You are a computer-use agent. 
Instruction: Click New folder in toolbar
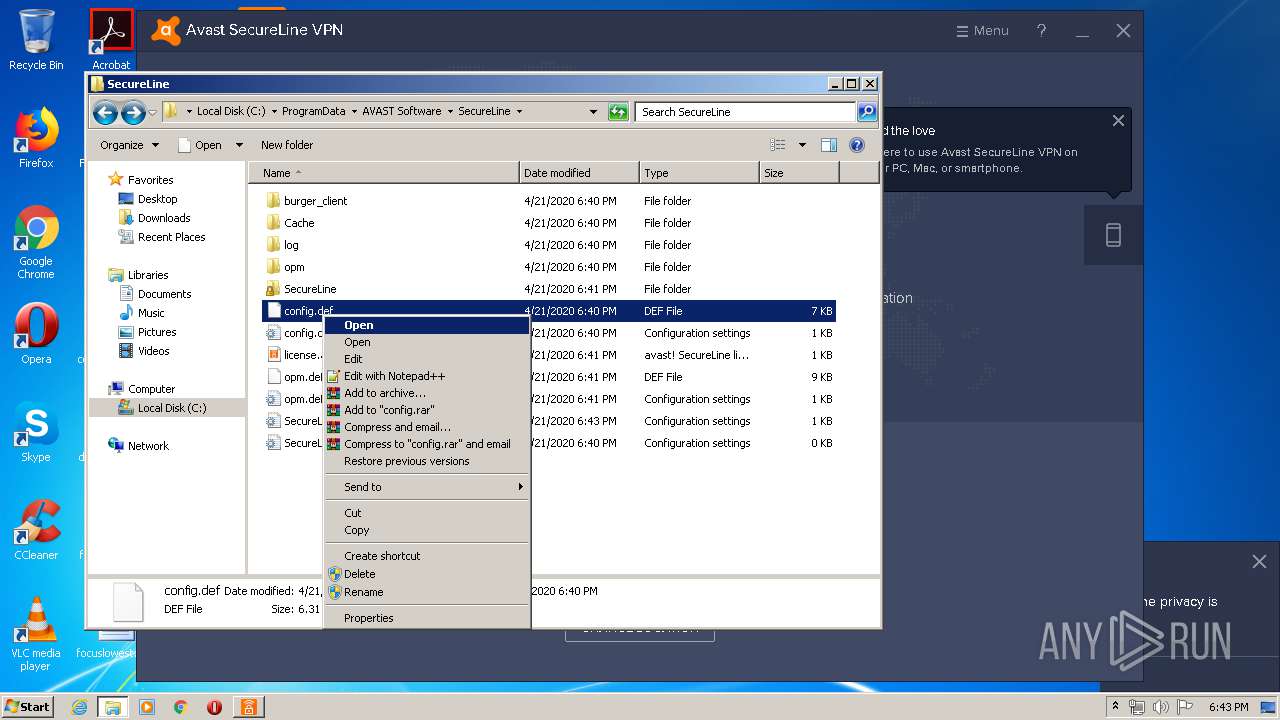click(287, 145)
